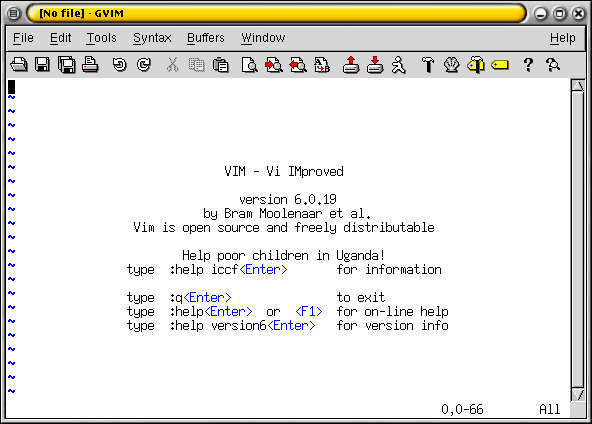Click the scrollbar down arrow
This screenshot has height=424, width=592.
point(578,395)
